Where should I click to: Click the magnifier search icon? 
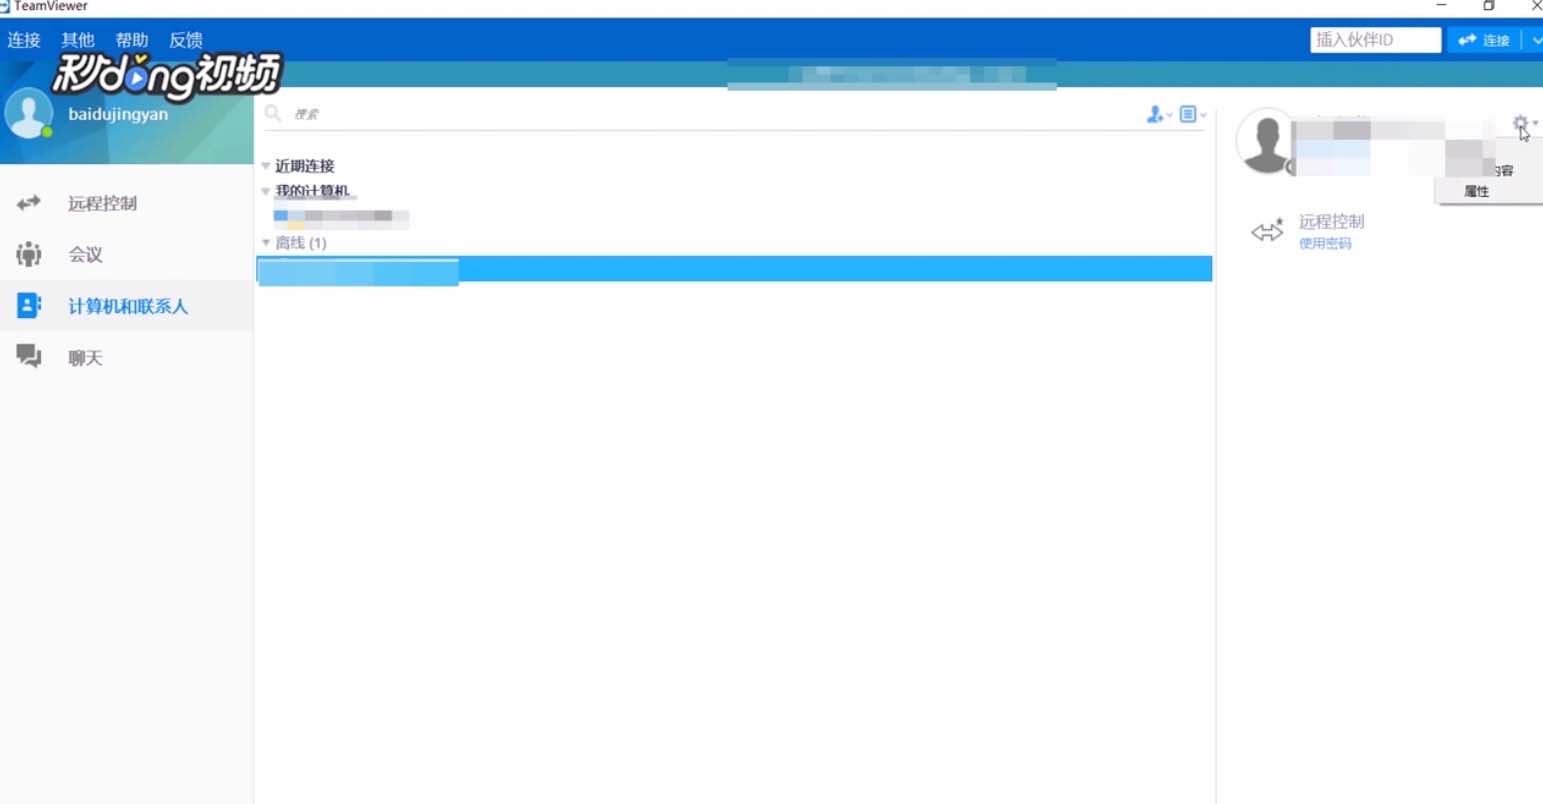[272, 113]
